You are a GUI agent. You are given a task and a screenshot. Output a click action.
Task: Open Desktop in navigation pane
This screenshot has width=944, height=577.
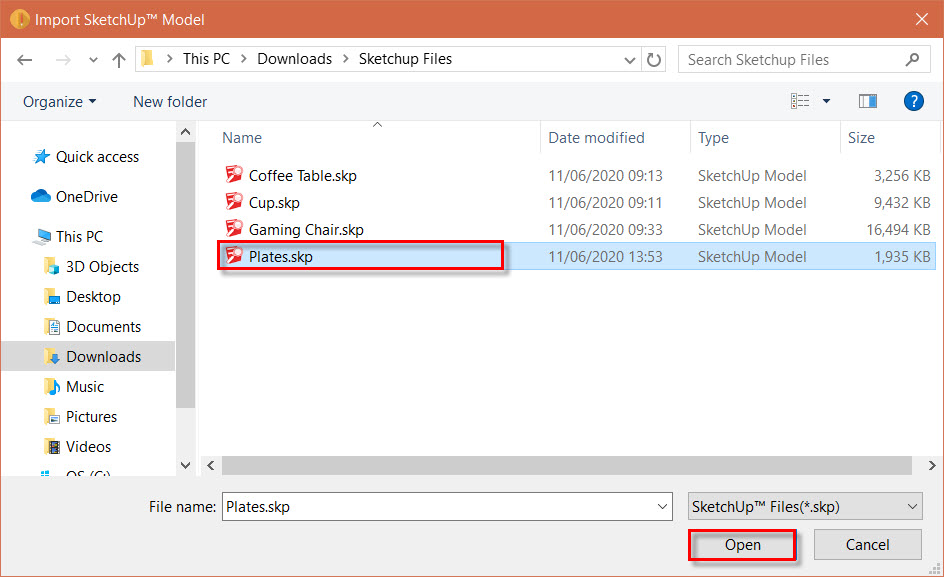93,297
